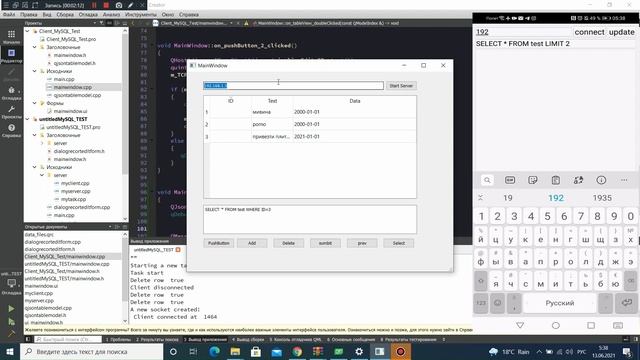Run the project with green play button
Screen dimensions: 640x360
[x=11, y=309]
